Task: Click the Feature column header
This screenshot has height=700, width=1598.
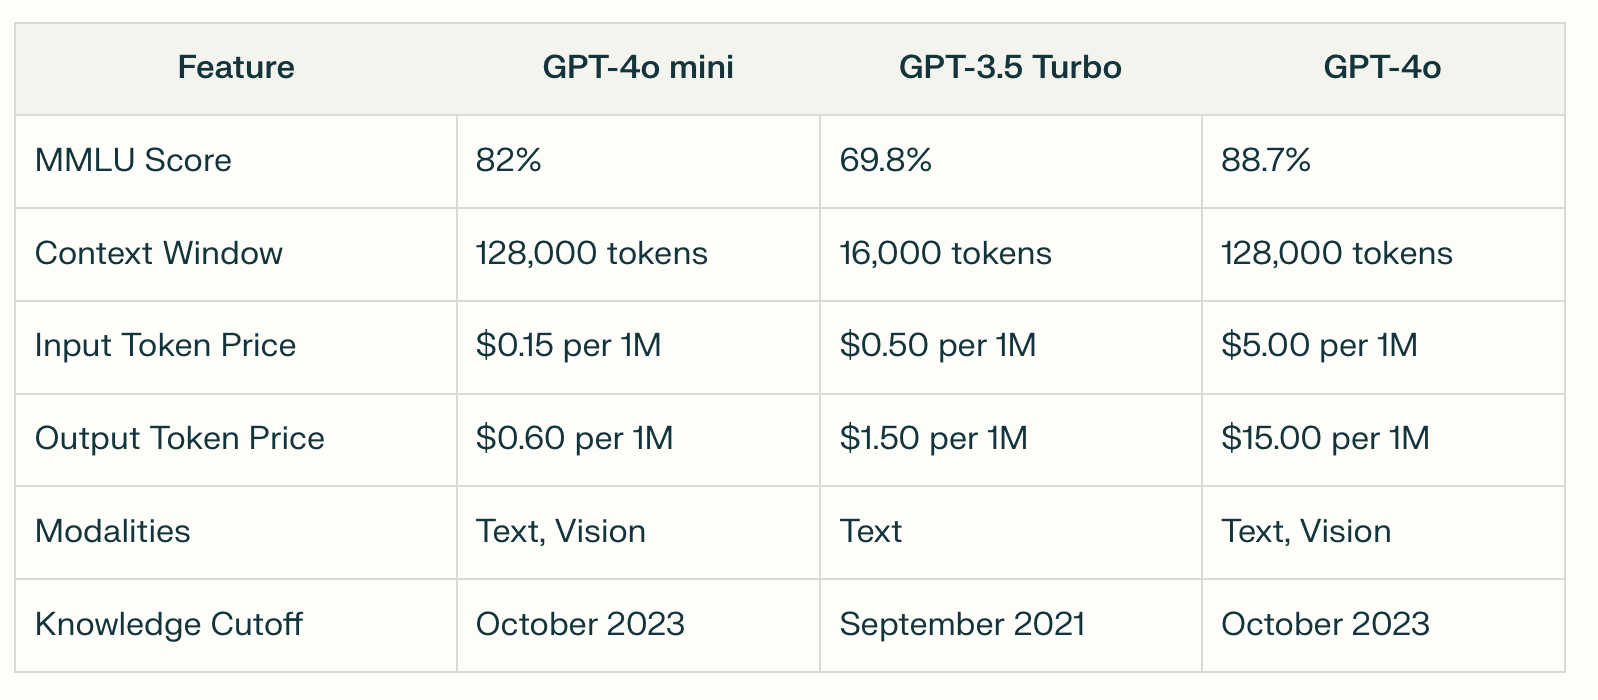Action: click(236, 67)
